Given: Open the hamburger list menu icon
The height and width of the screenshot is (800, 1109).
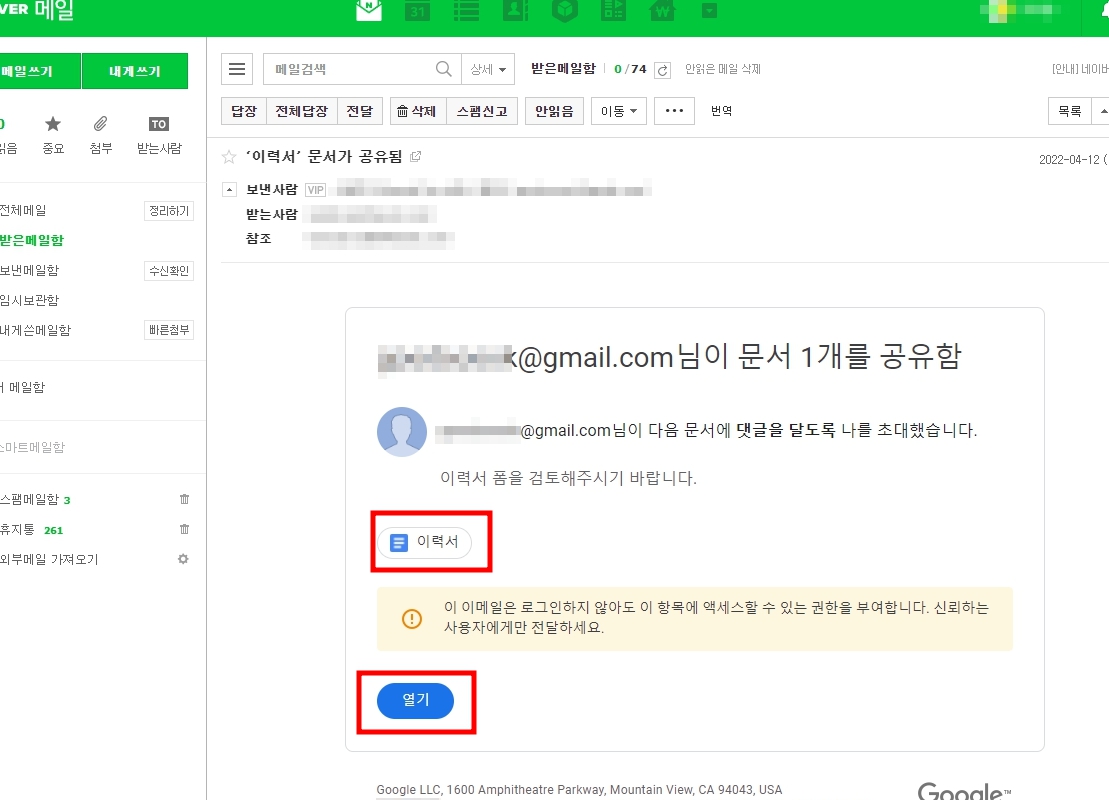Looking at the screenshot, I should (237, 69).
